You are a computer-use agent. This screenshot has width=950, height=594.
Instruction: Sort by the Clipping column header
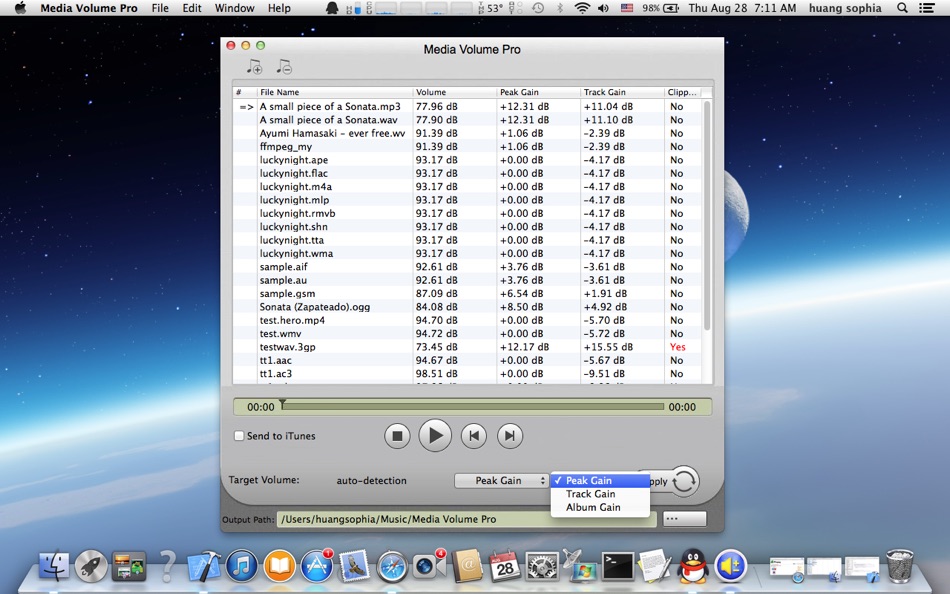coord(683,92)
